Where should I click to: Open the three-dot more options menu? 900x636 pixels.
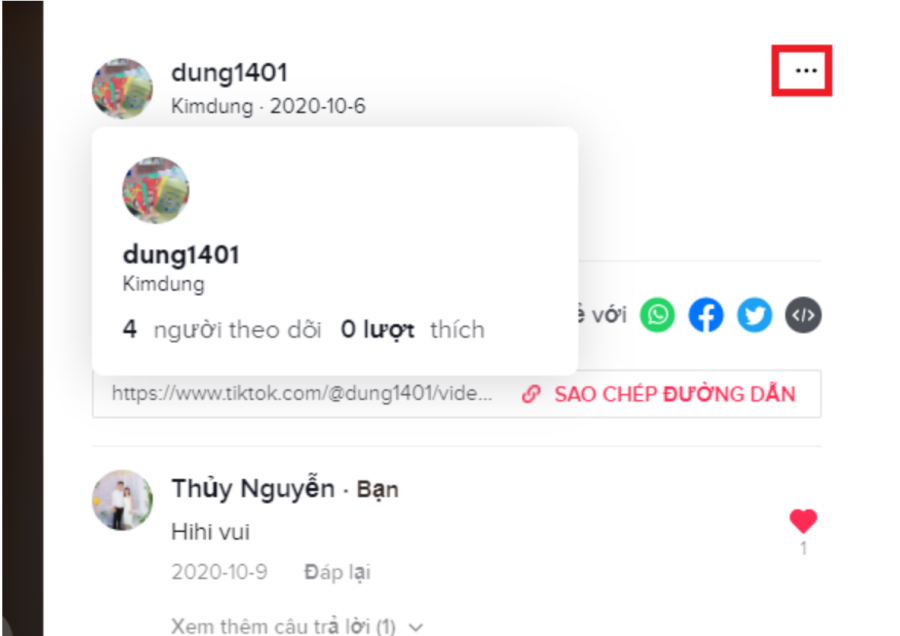coord(805,71)
